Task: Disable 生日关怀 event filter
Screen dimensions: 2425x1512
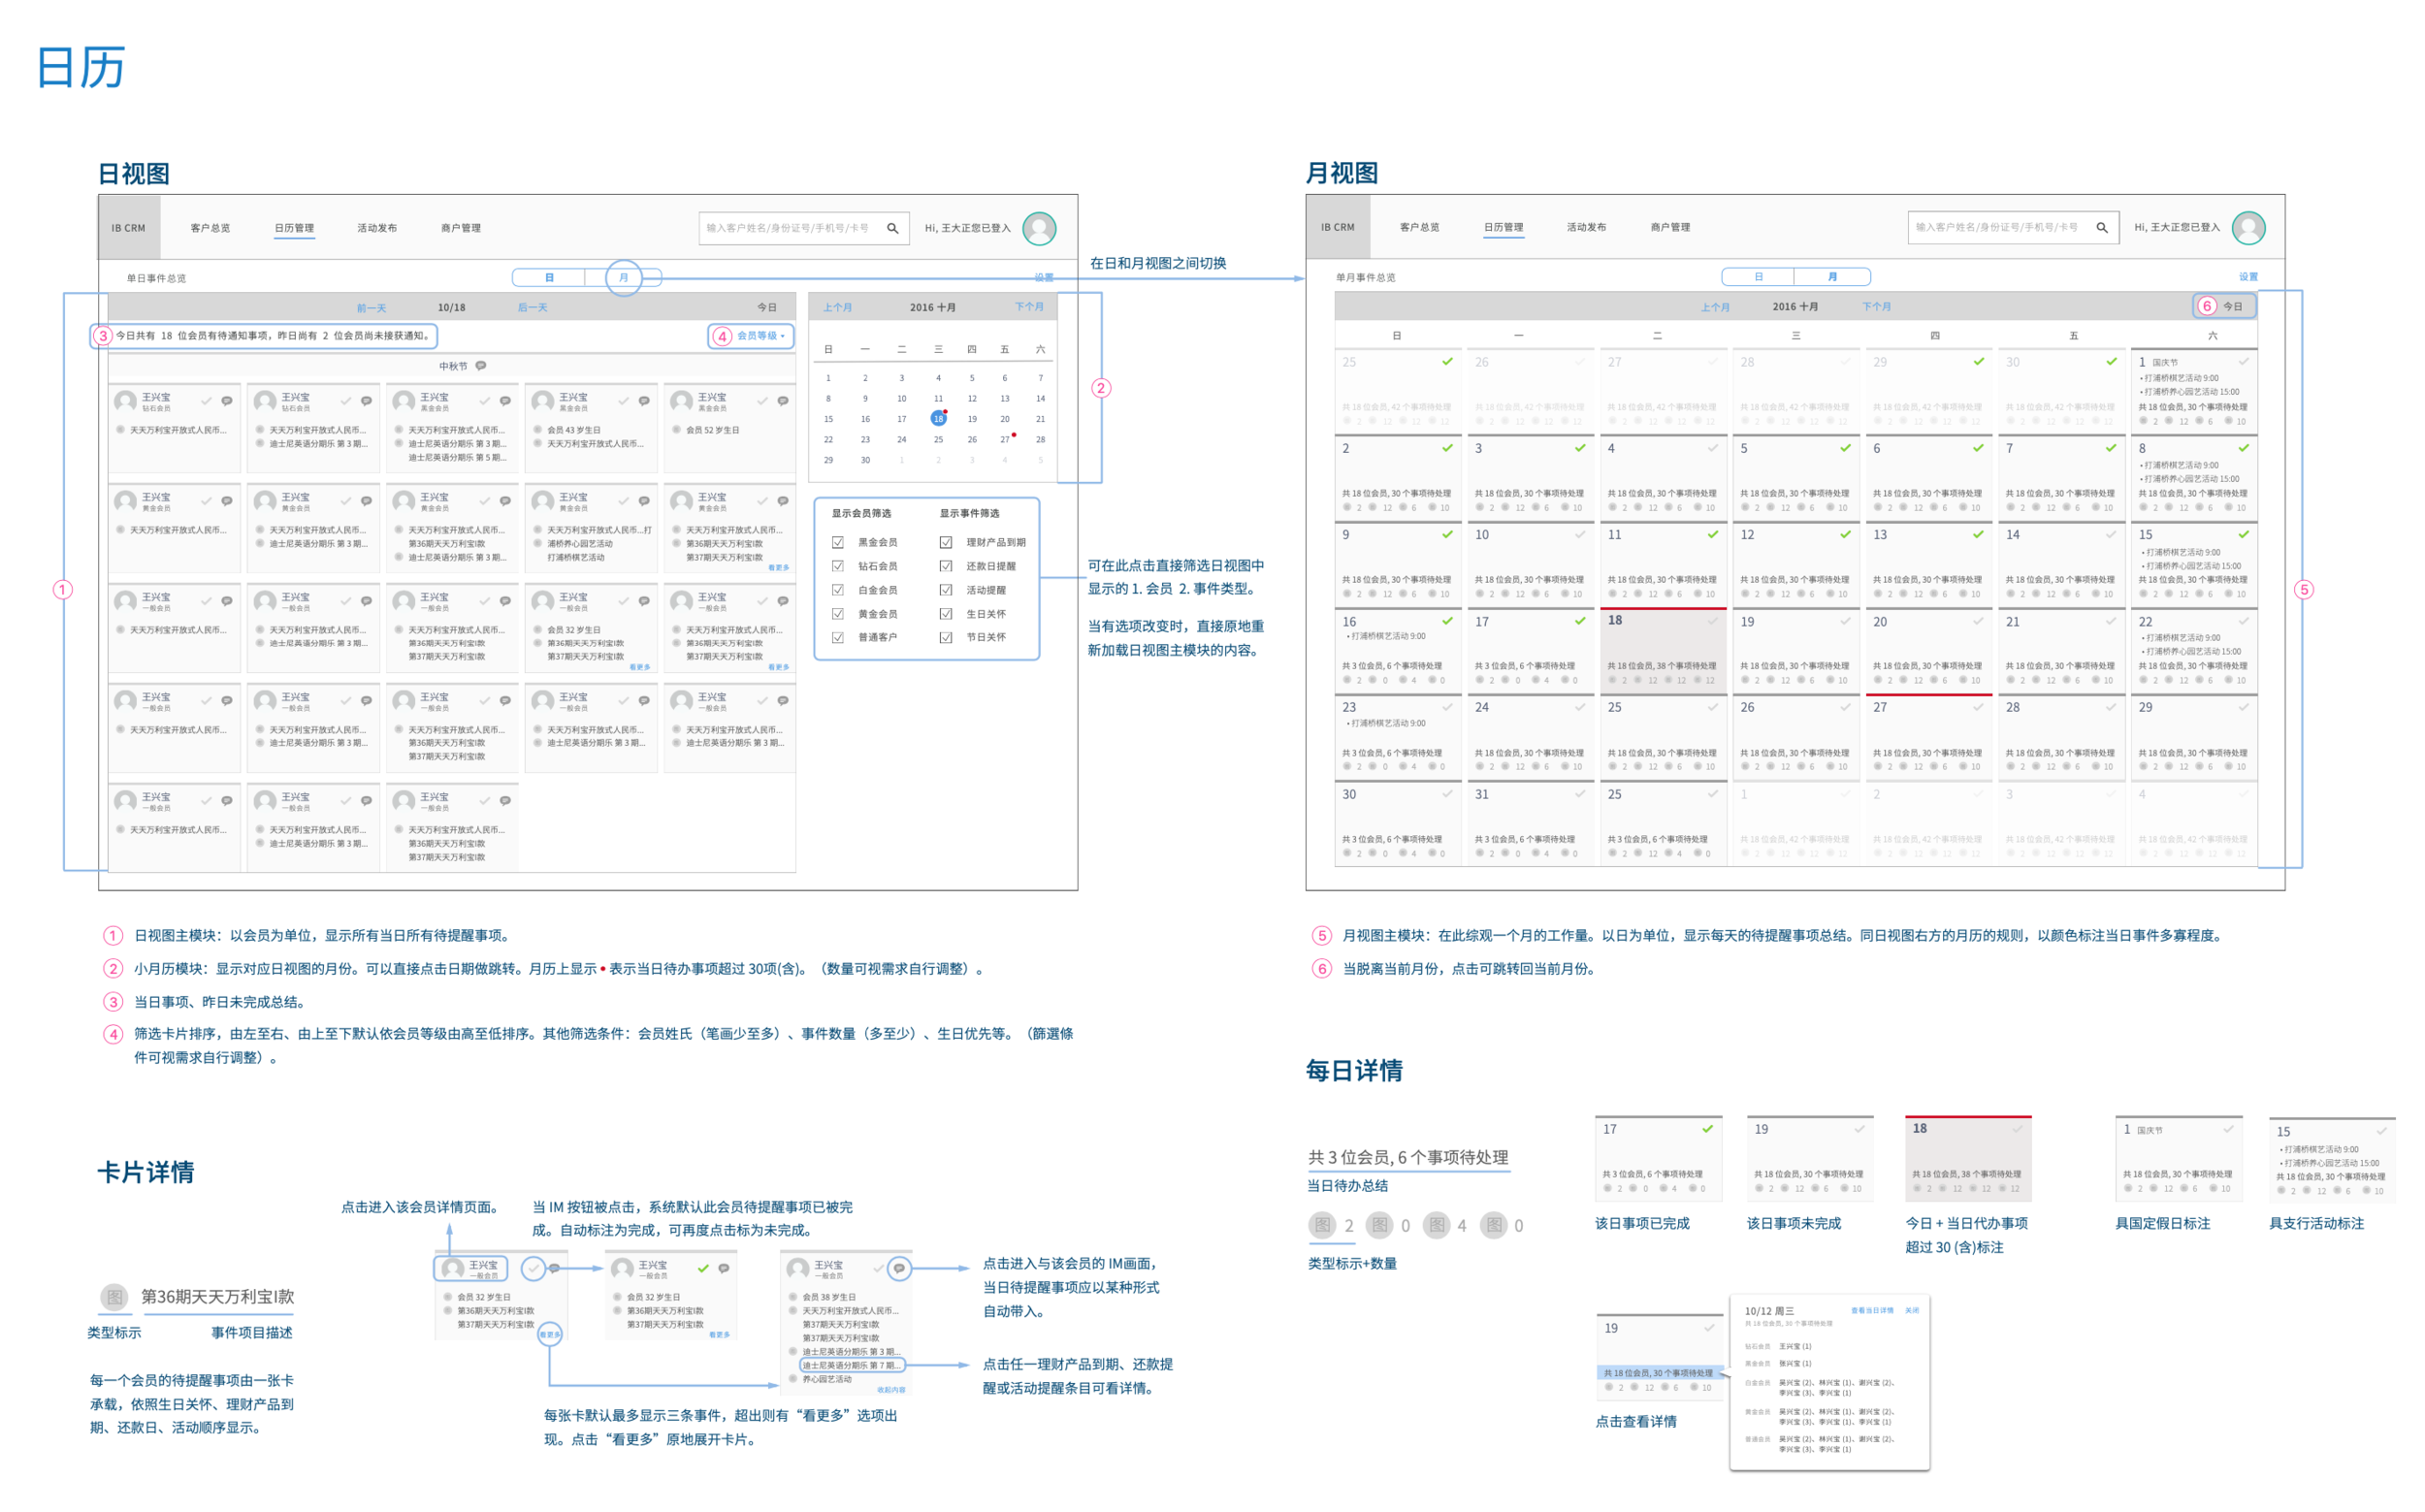Action: (945, 614)
